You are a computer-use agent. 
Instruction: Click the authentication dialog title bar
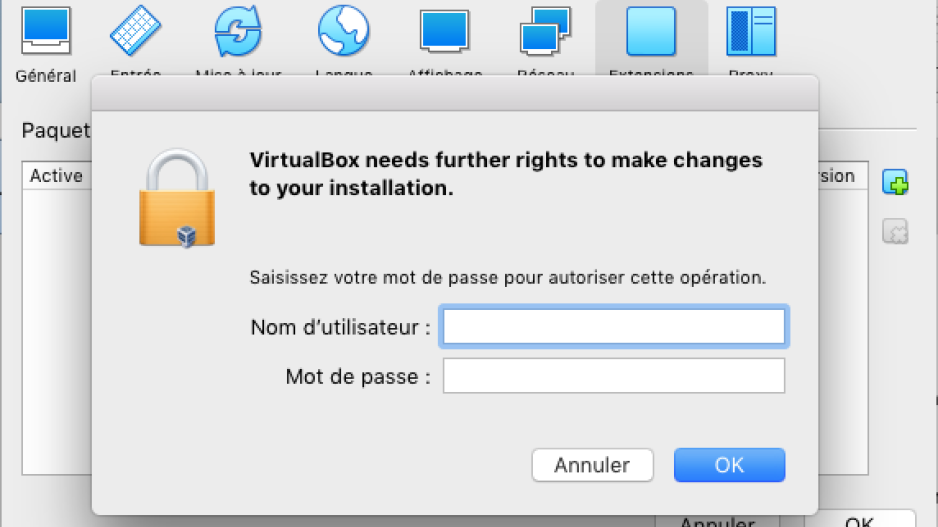click(x=455, y=93)
